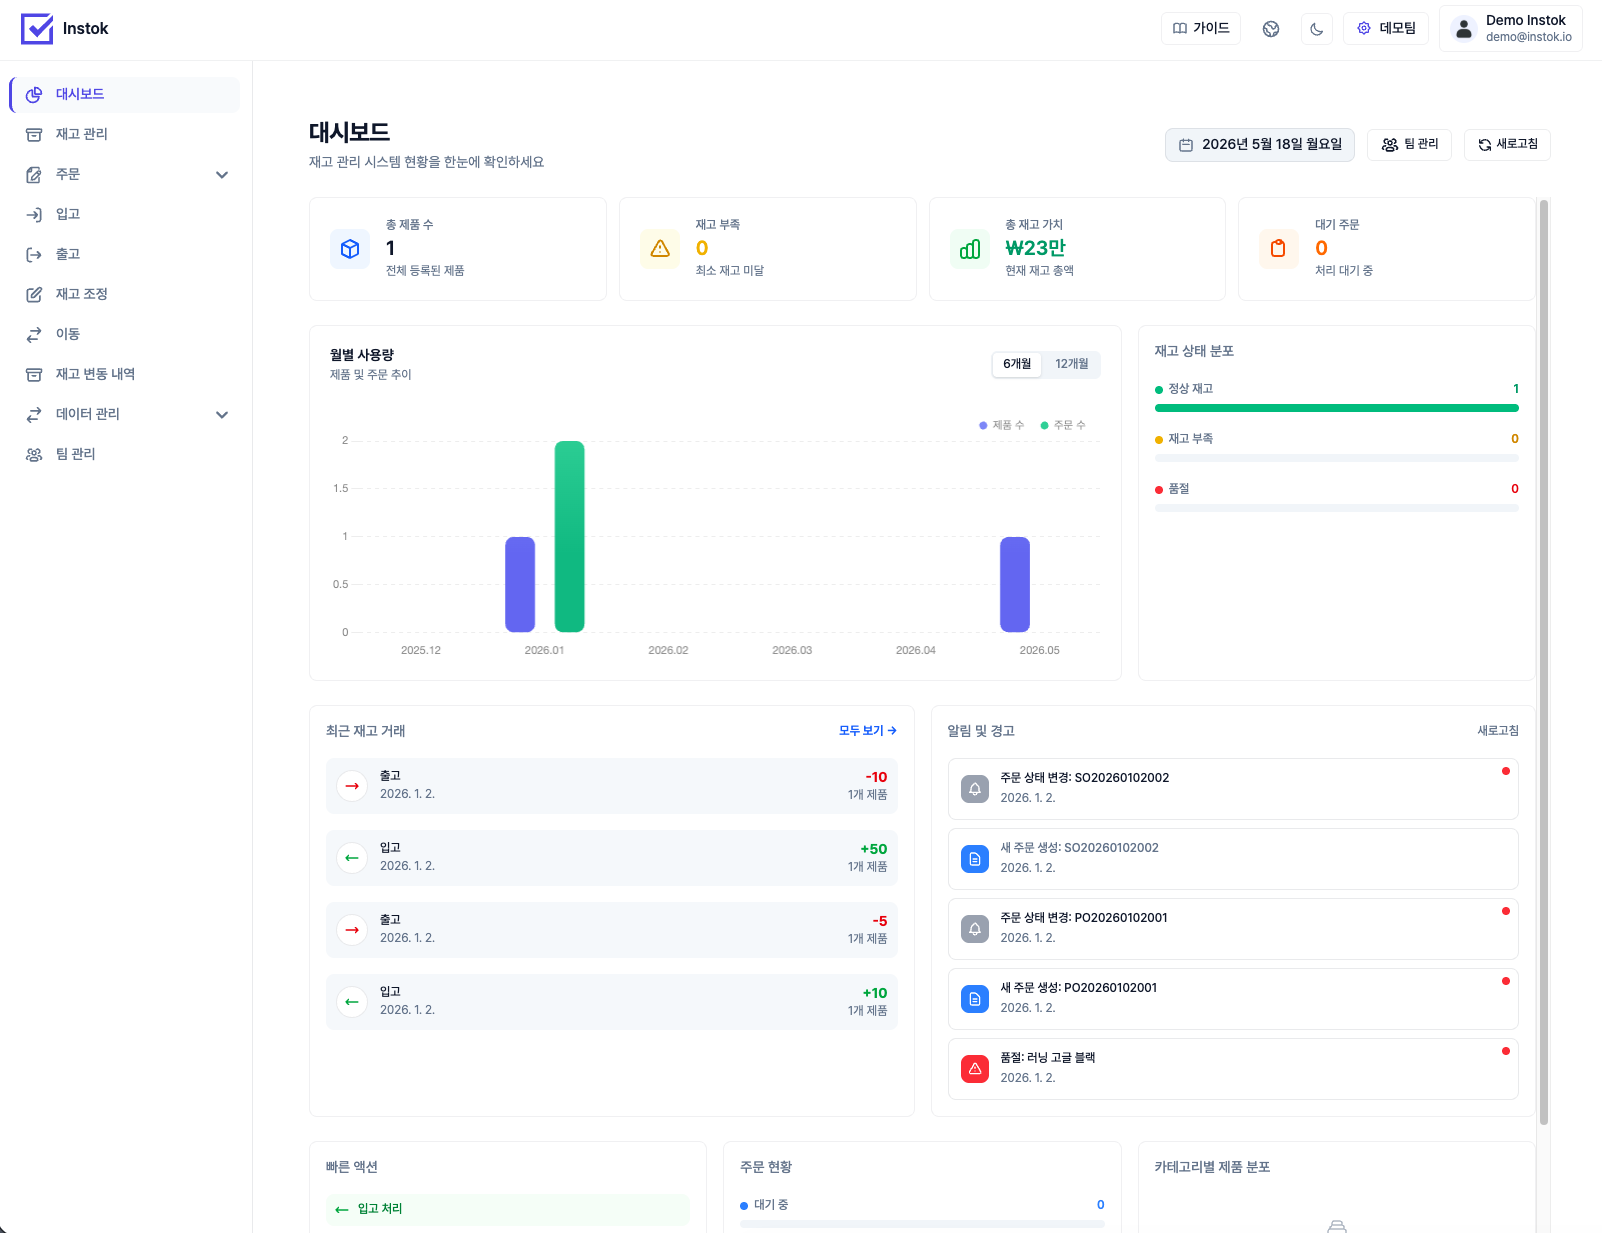The width and height of the screenshot is (1602, 1233).
Task: Click the Instok logo icon
Action: [x=37, y=28]
